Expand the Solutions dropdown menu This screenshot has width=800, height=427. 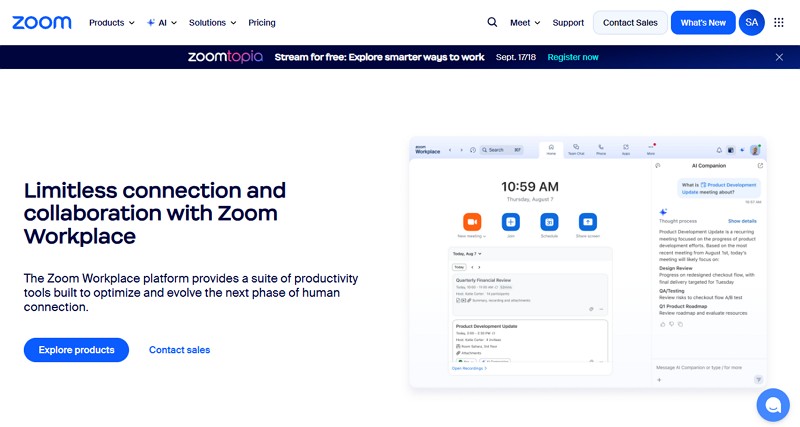(212, 22)
